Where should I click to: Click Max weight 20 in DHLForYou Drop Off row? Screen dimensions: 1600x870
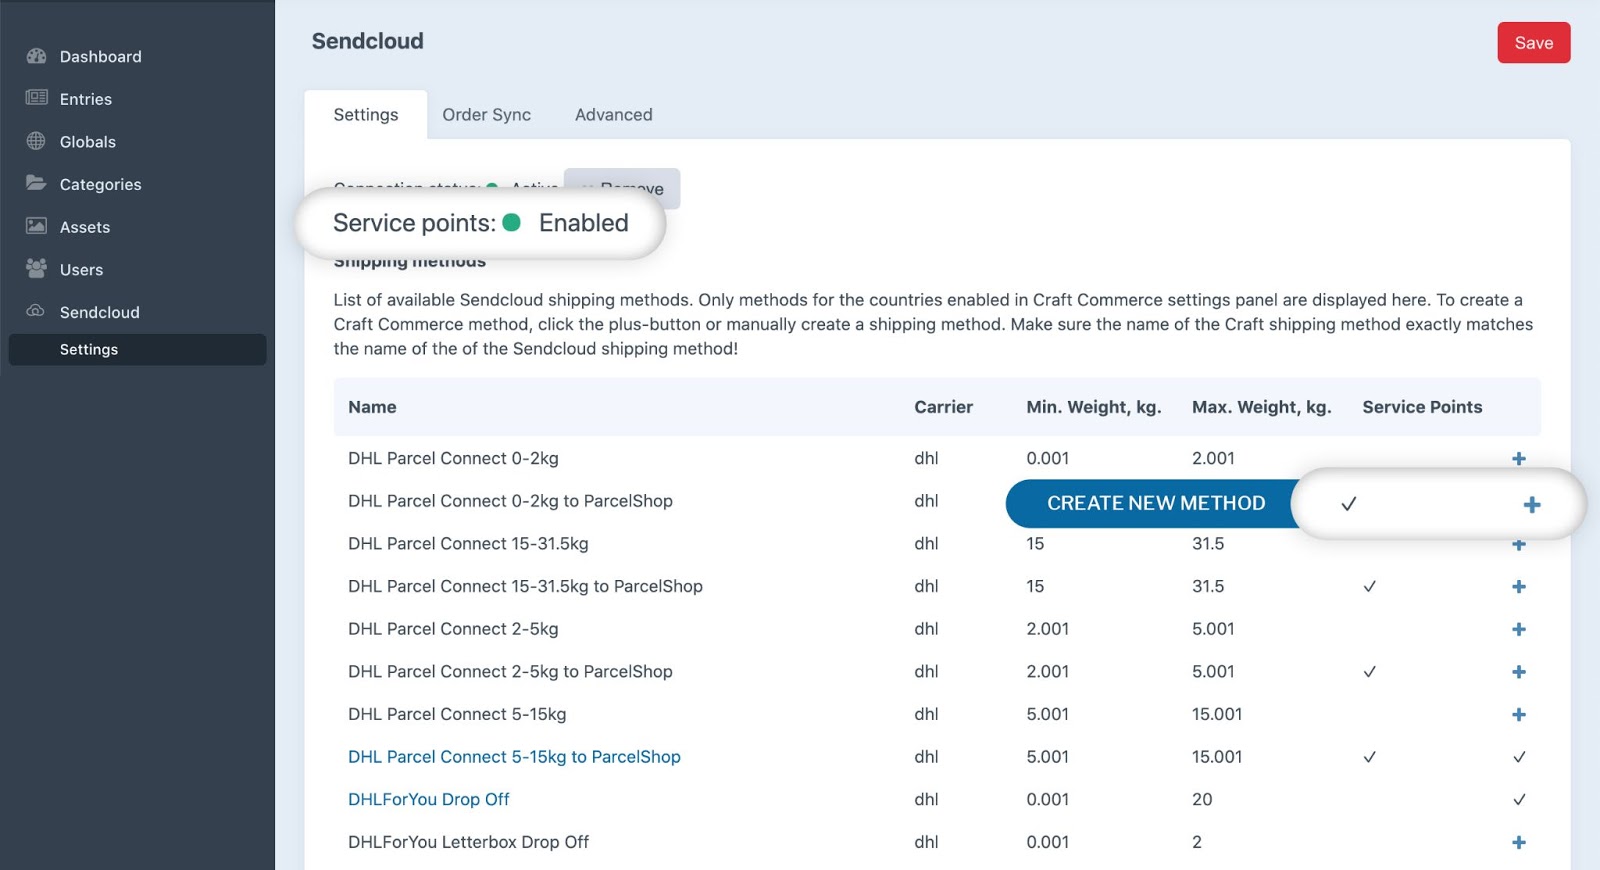pos(1202,800)
